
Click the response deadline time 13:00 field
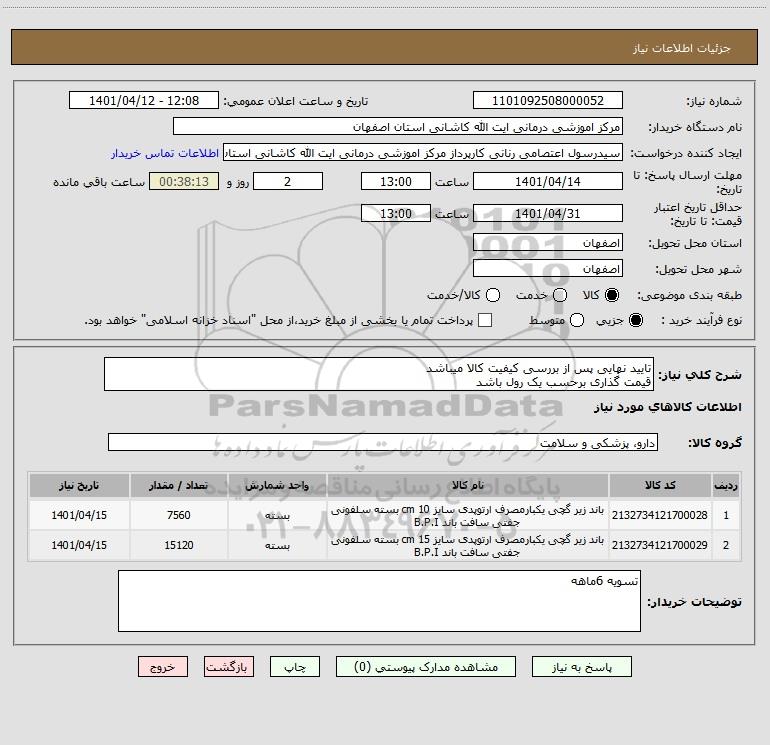(396, 181)
